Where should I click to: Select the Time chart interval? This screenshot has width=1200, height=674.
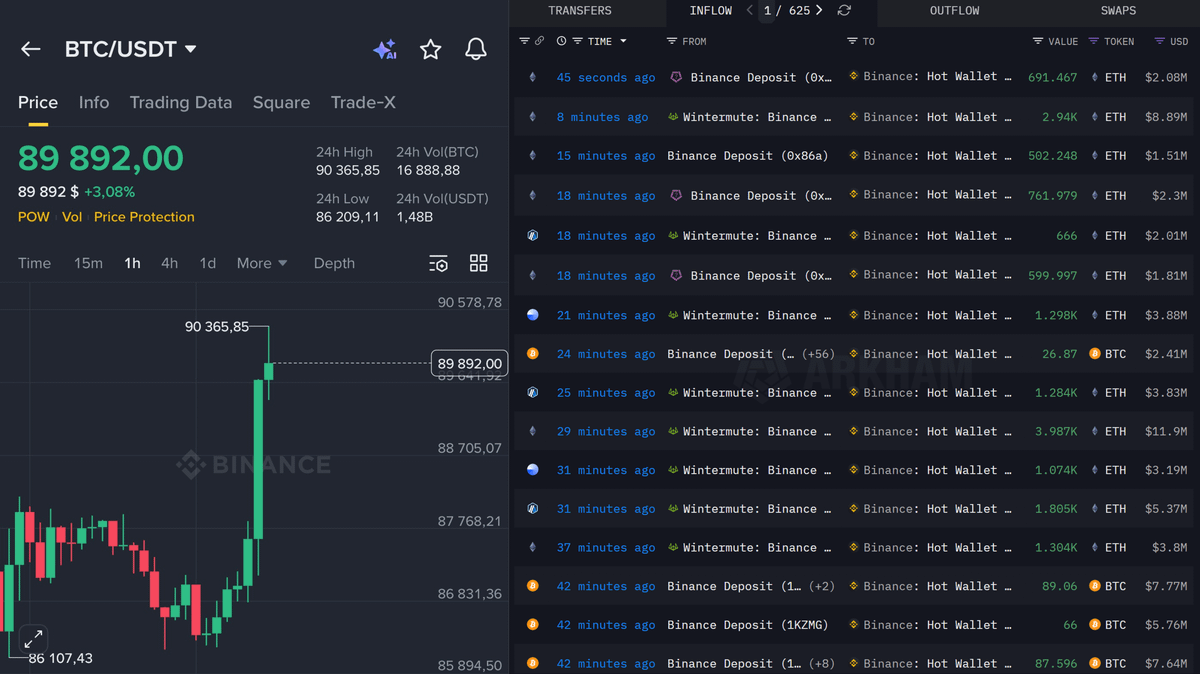[x=34, y=263]
